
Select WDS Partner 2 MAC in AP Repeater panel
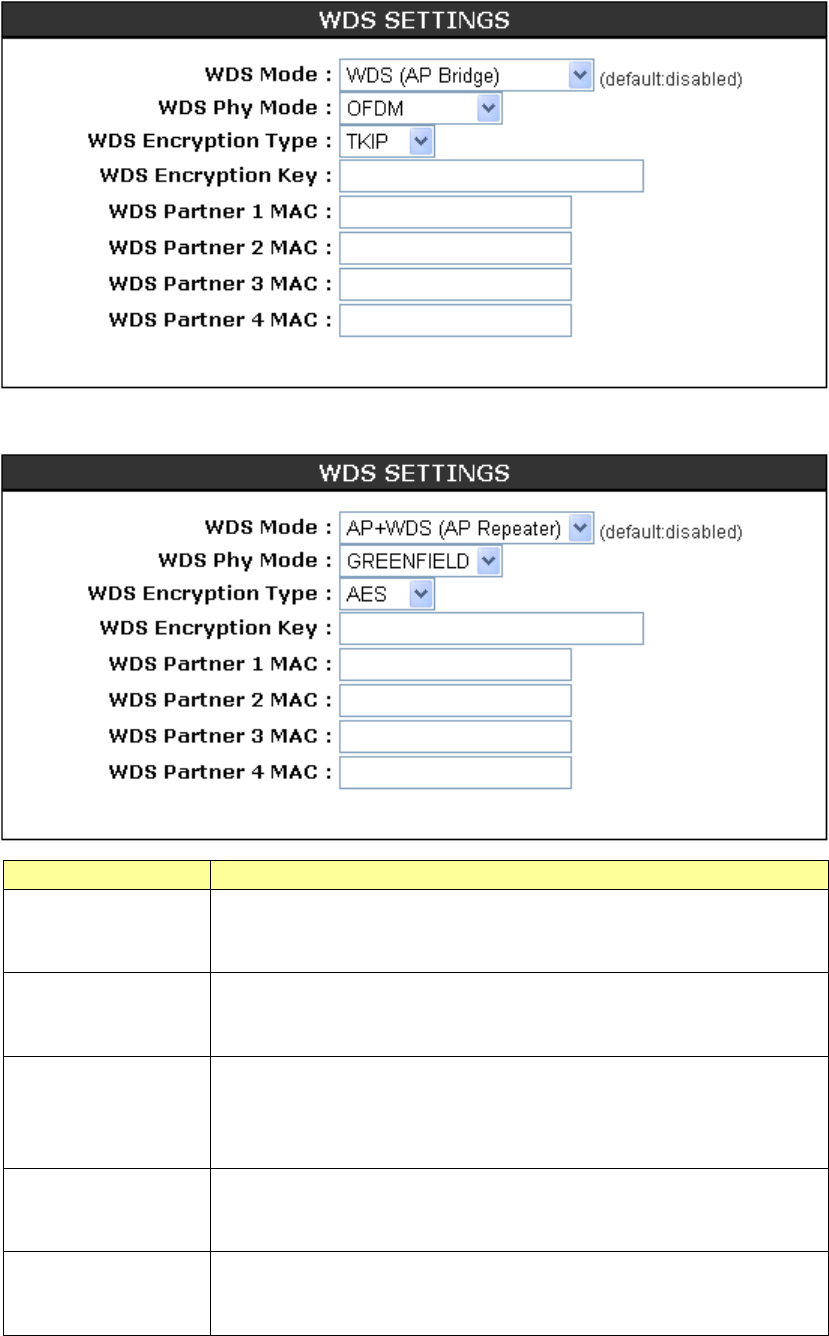pos(455,700)
